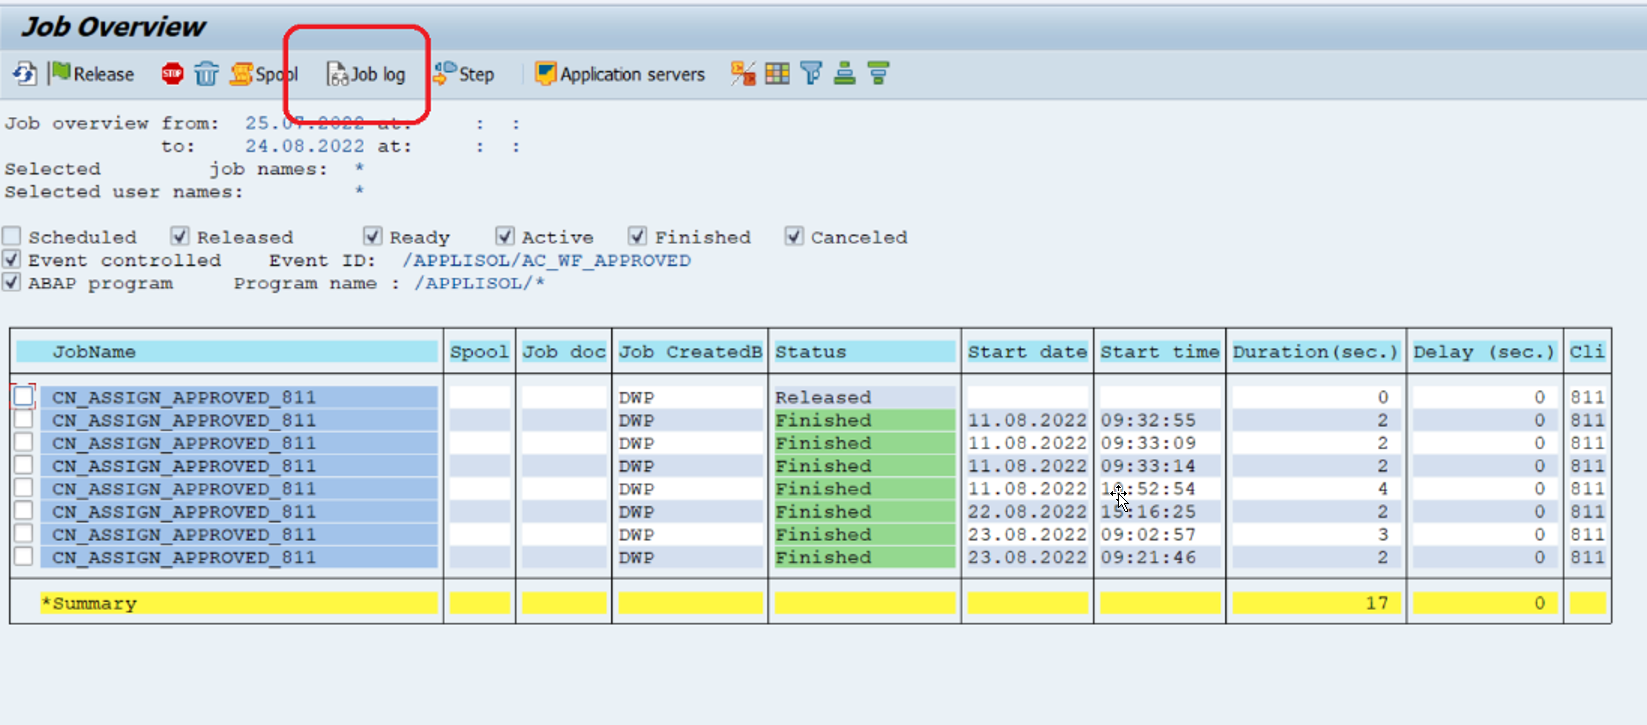1647x725 pixels.
Task: Select the Released CN_ASSIGN_APPROVED_811 row checkbox
Action: pyautogui.click(x=23, y=396)
